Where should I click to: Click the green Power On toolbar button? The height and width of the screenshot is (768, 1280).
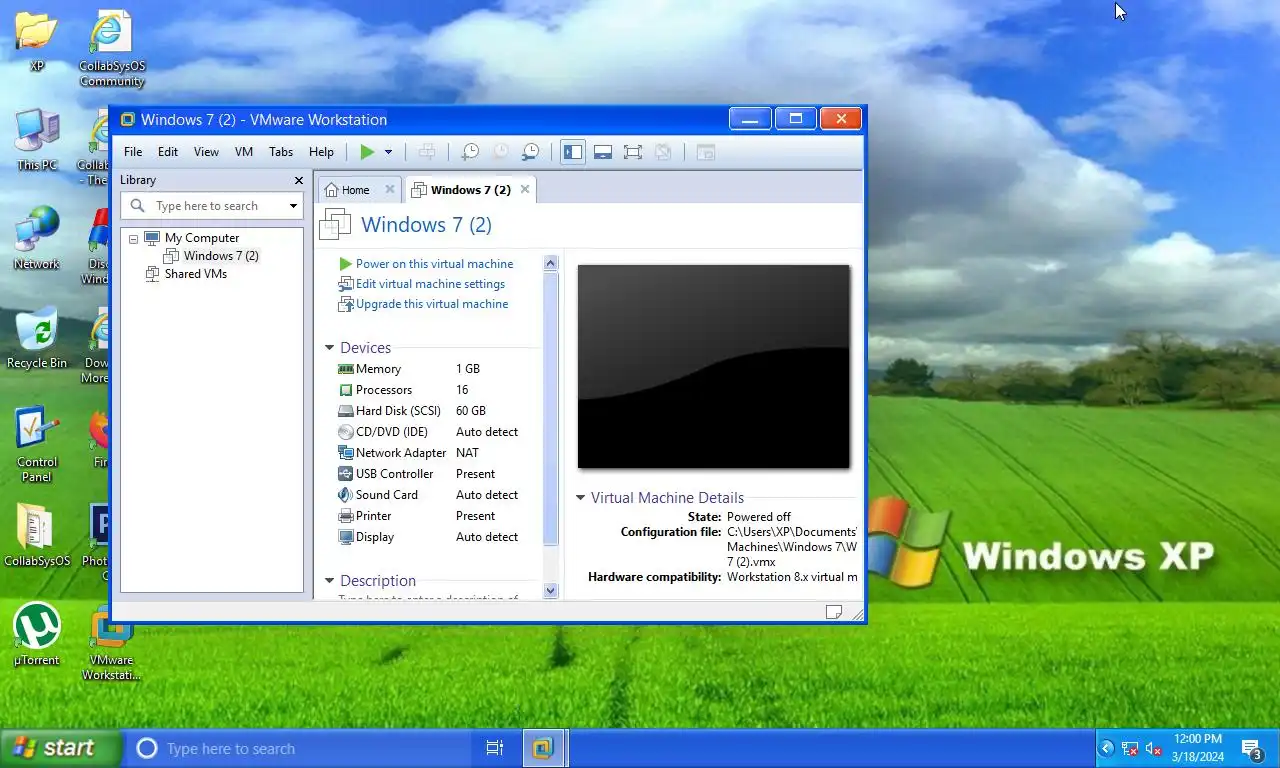[367, 152]
